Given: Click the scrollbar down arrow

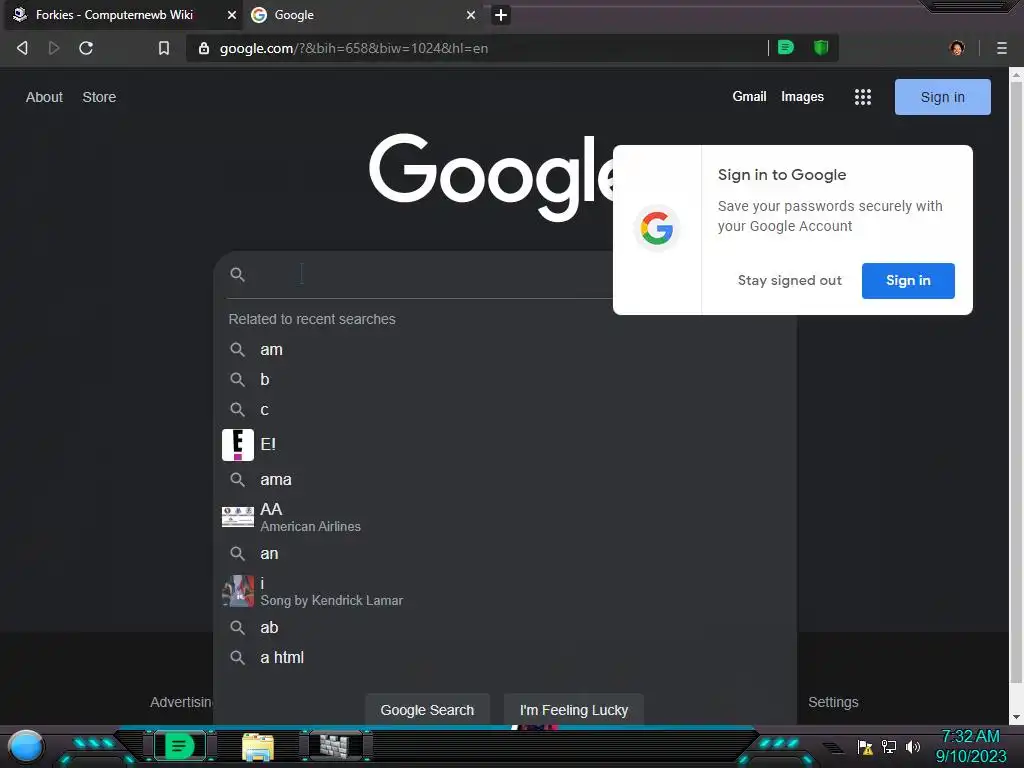Looking at the screenshot, I should (x=1016, y=717).
